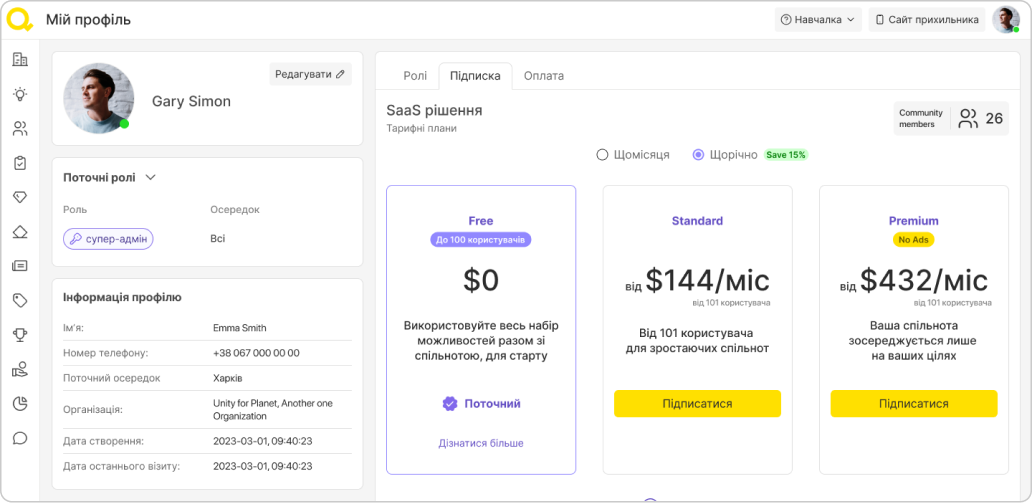The width and height of the screenshot is (1032, 503).
Task: Click the Дізнатися більше link
Action: coord(480,443)
